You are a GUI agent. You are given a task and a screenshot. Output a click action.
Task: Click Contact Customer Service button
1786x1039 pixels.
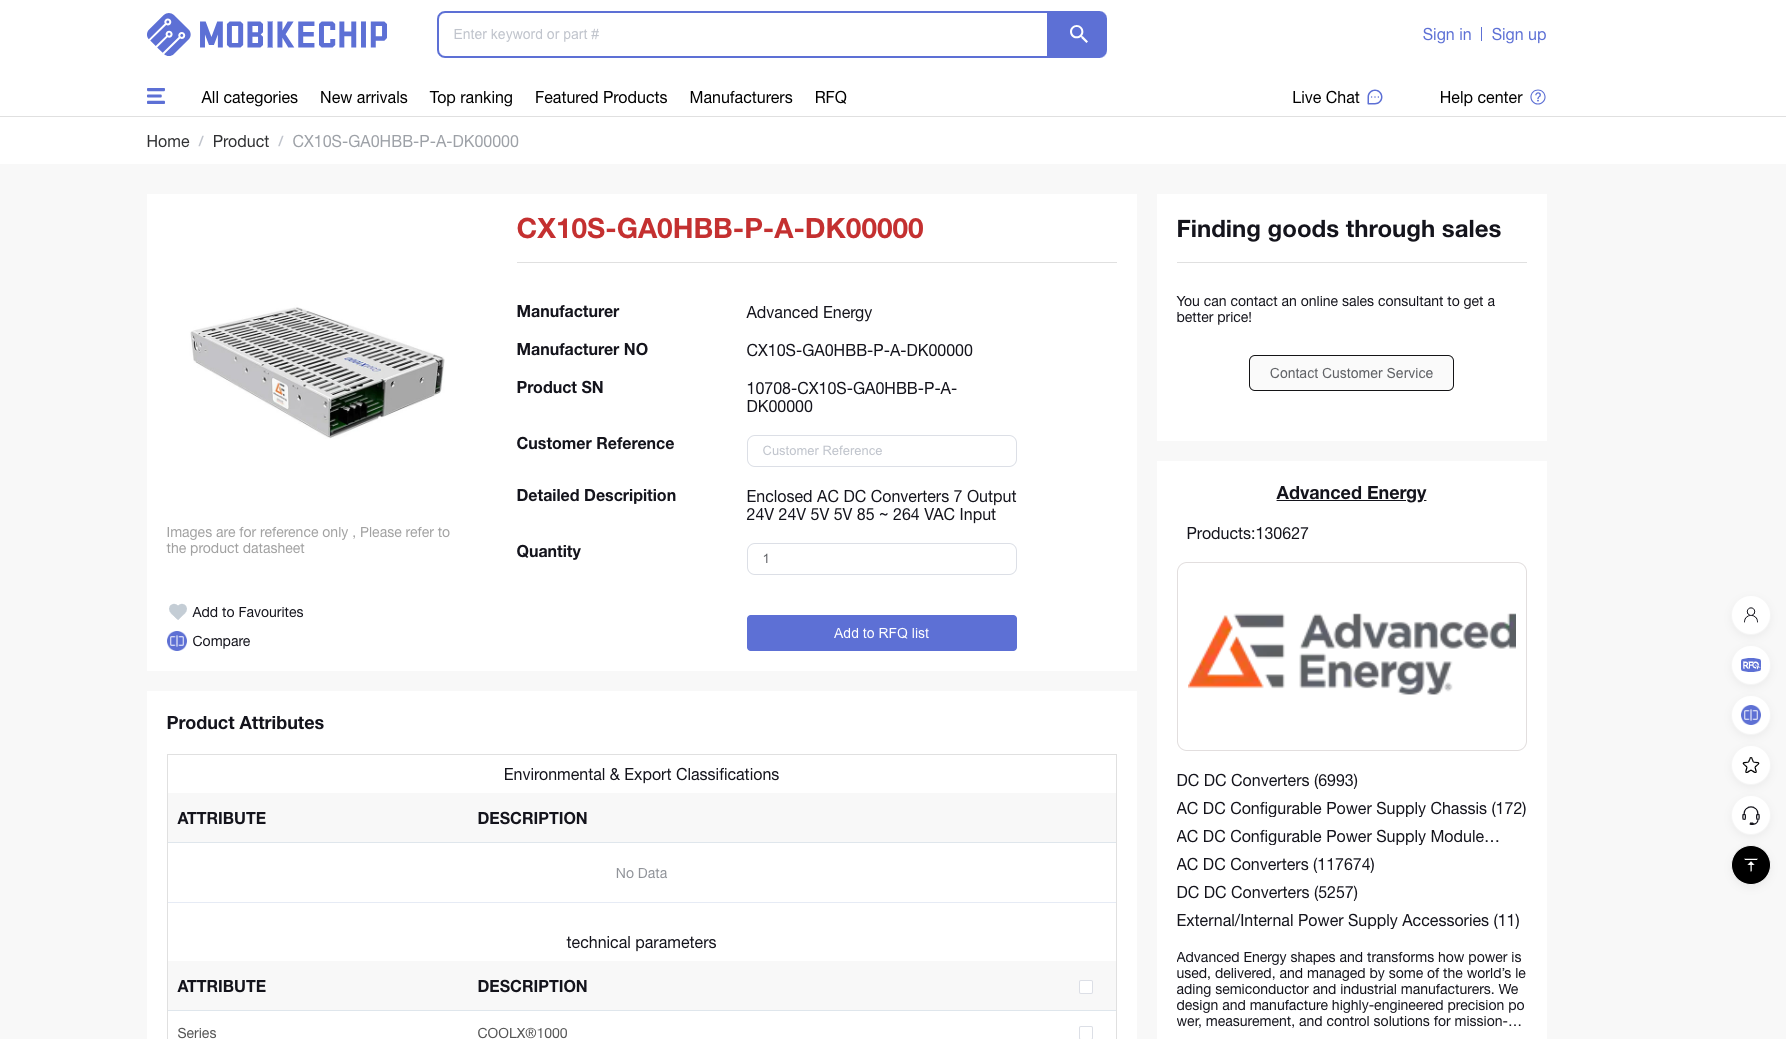click(1351, 373)
